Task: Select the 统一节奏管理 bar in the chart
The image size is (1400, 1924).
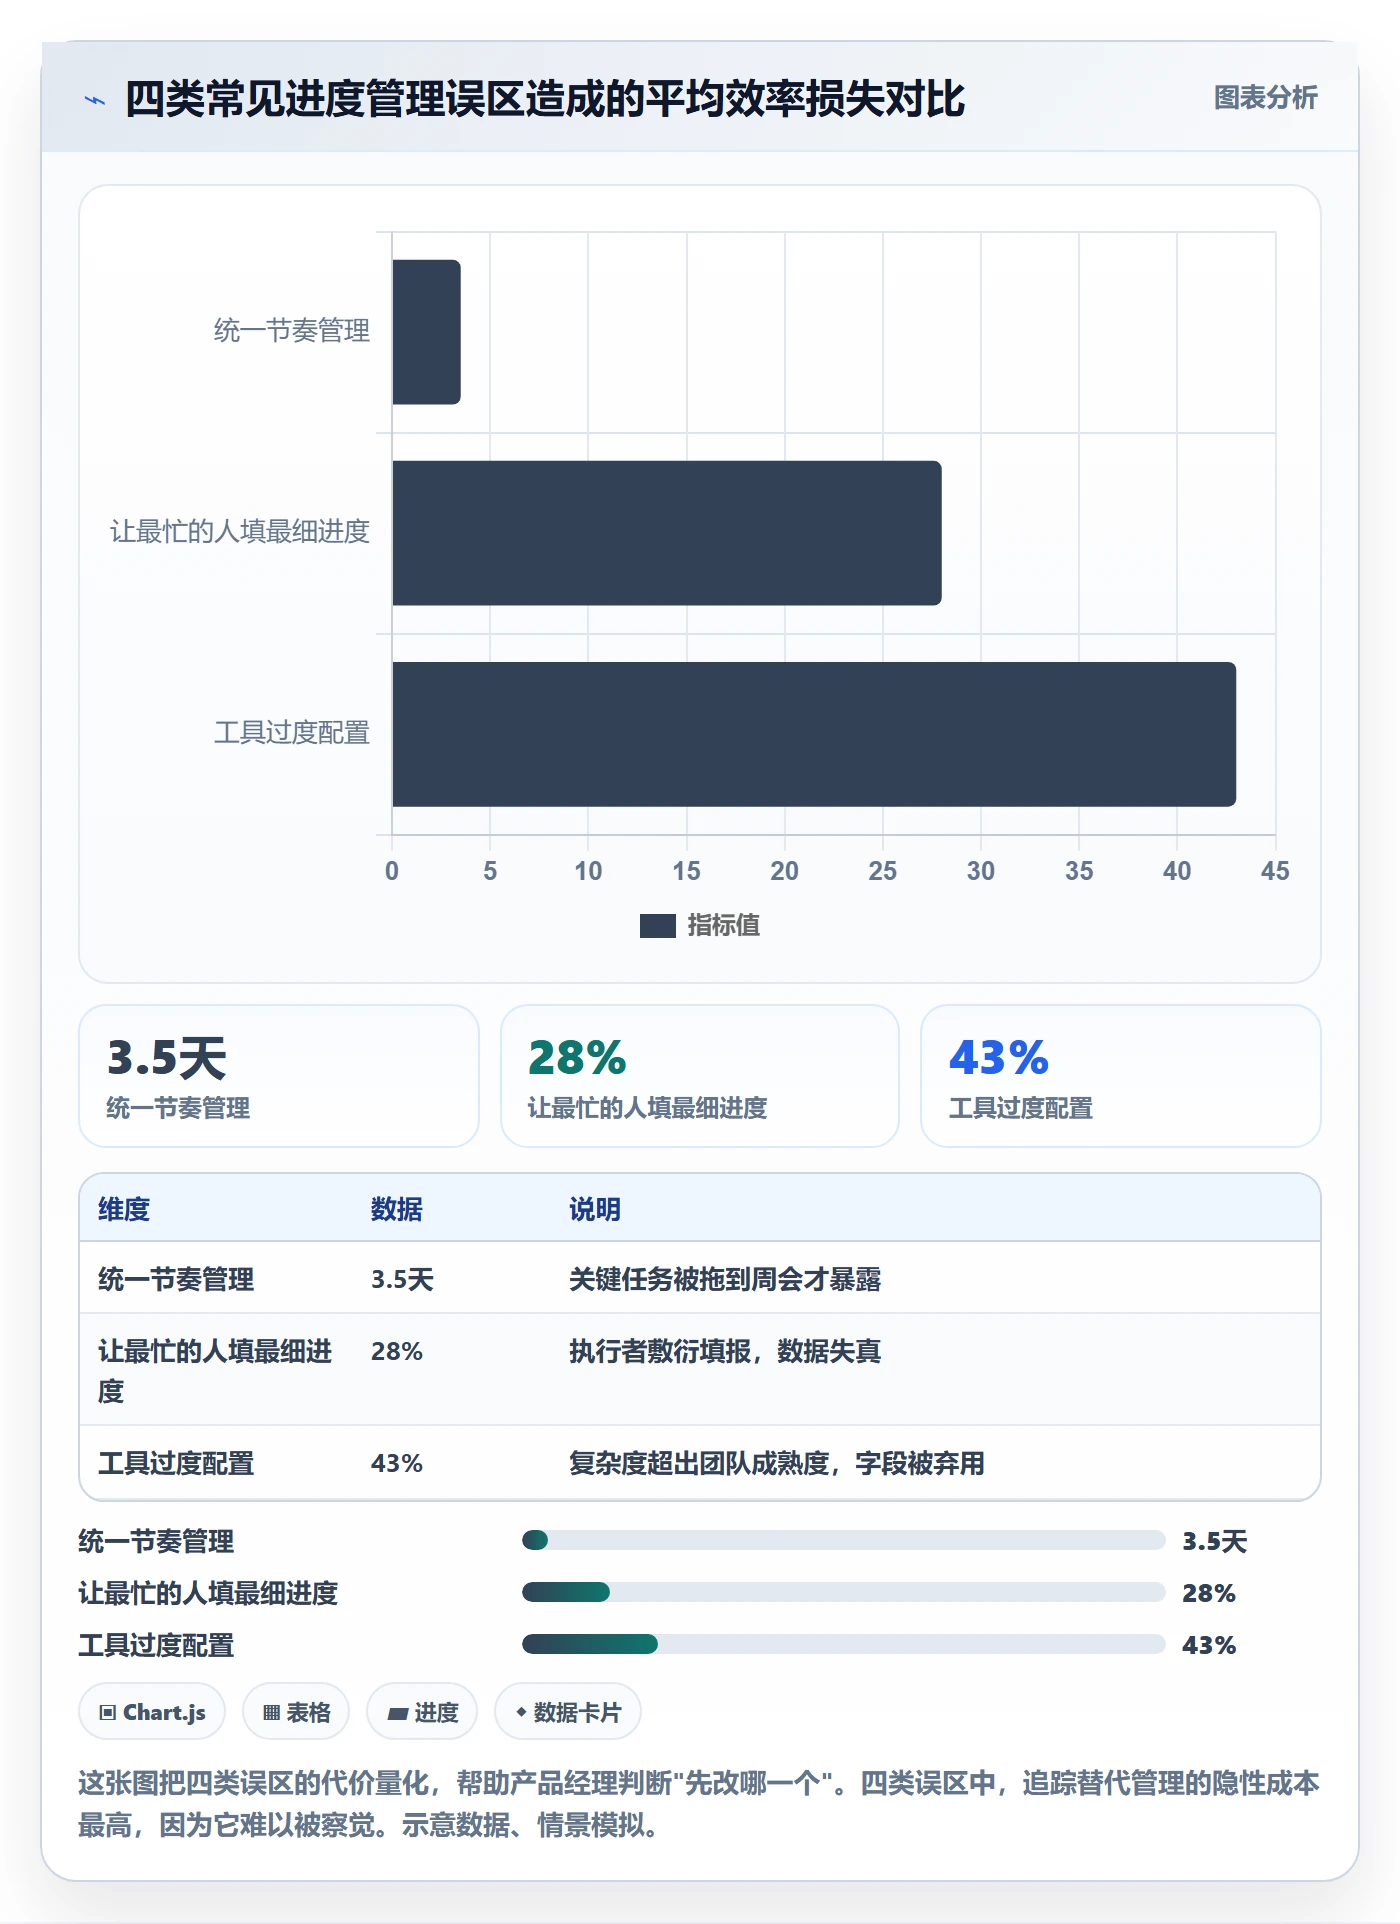Action: point(426,332)
